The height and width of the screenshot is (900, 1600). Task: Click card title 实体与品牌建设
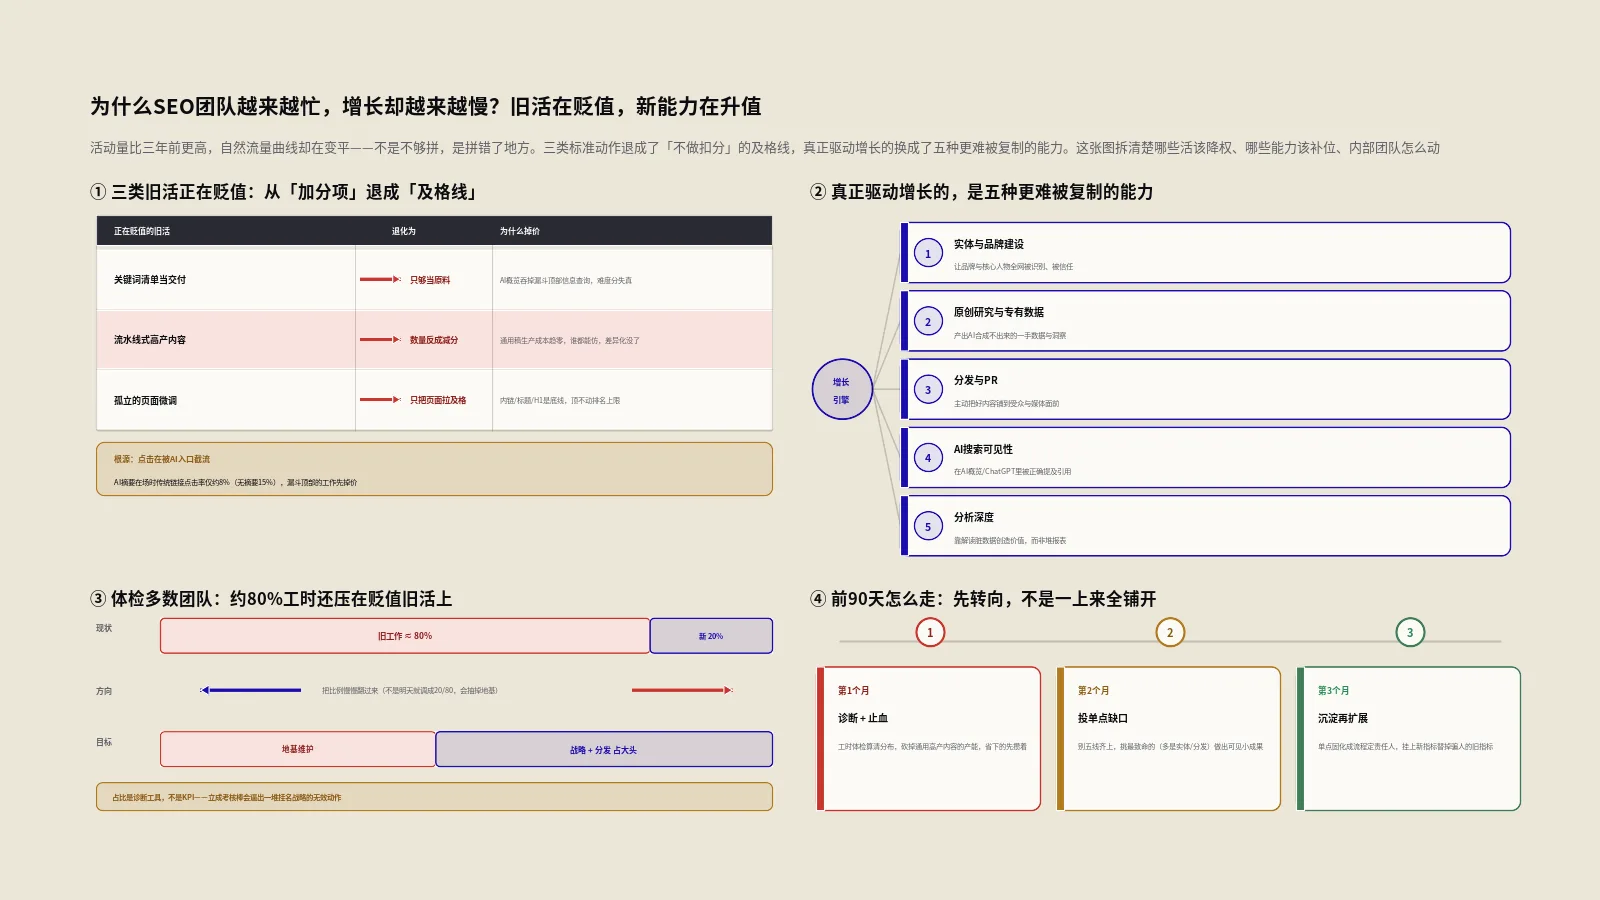click(989, 244)
